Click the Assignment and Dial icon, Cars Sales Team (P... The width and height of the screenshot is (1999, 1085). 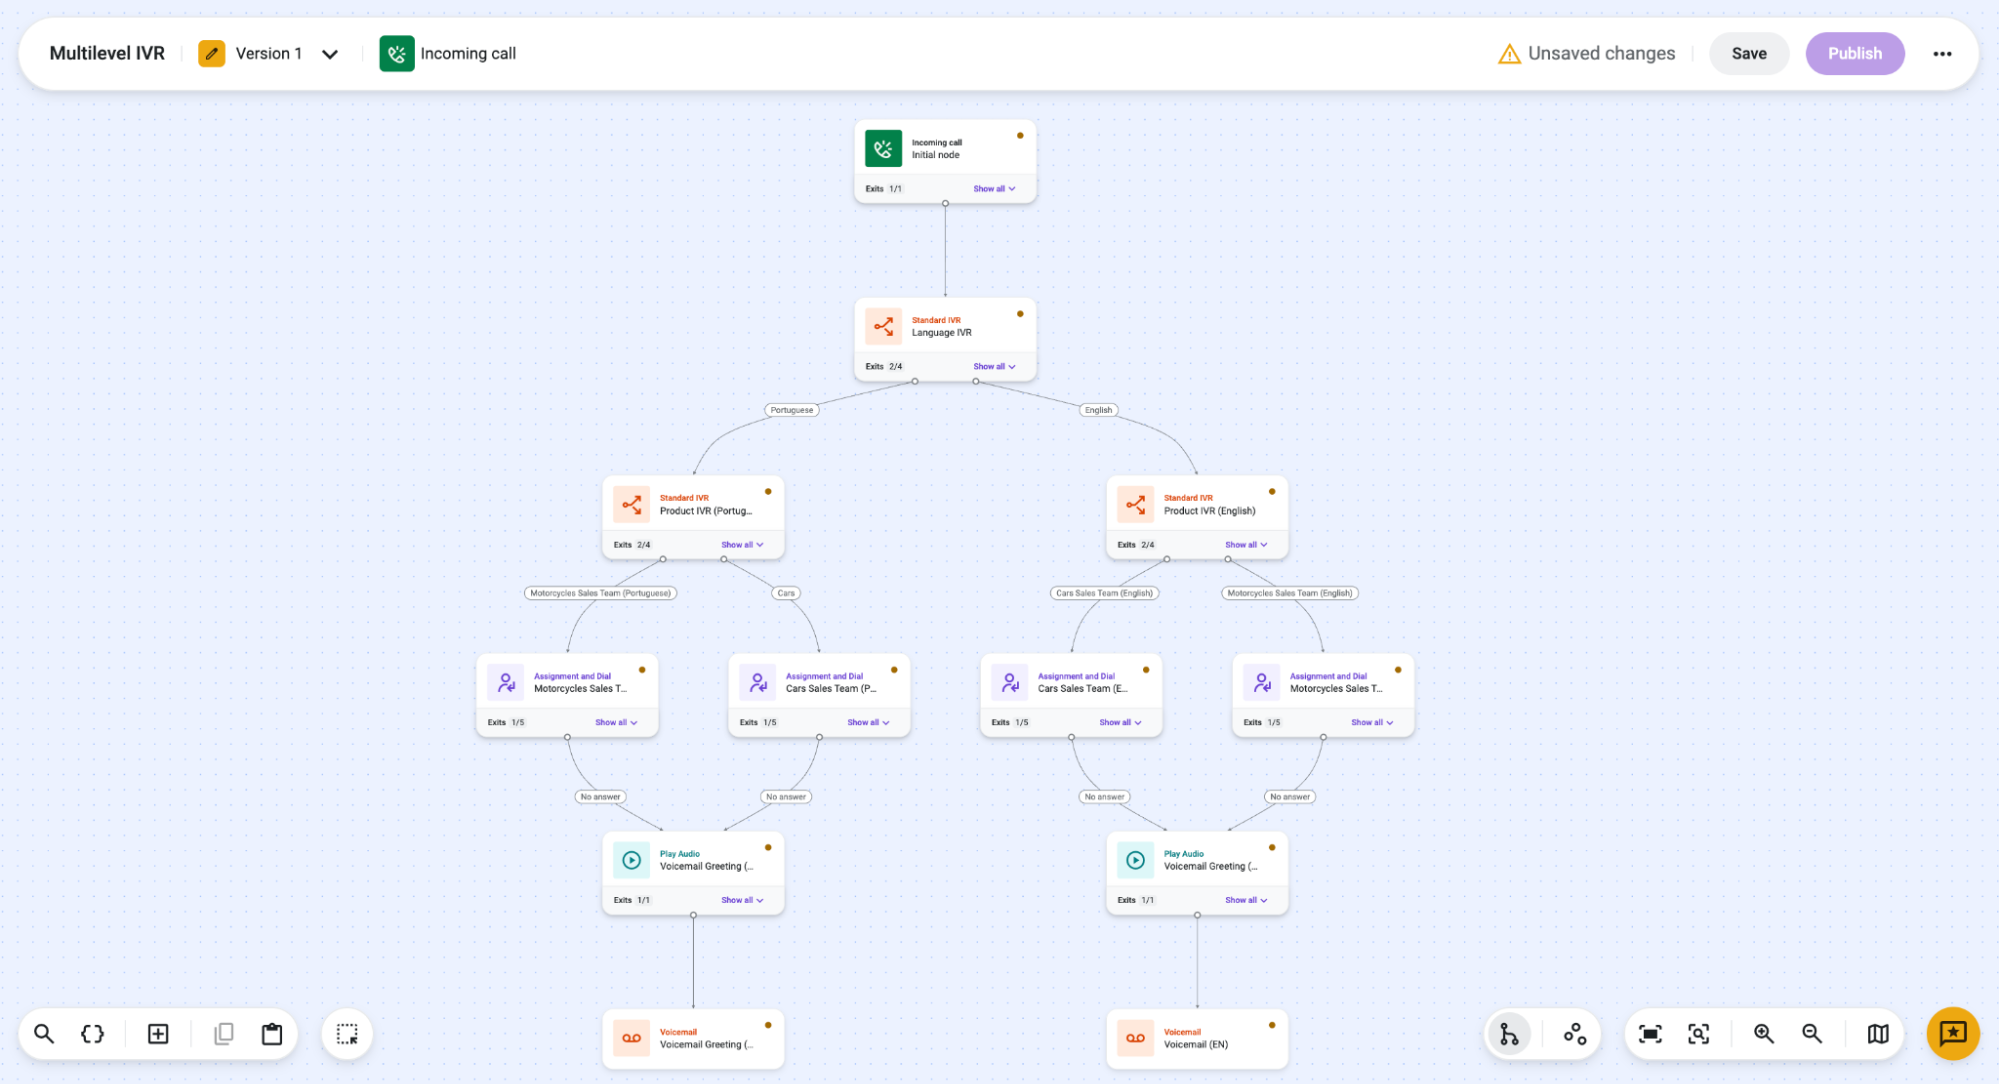pos(757,683)
